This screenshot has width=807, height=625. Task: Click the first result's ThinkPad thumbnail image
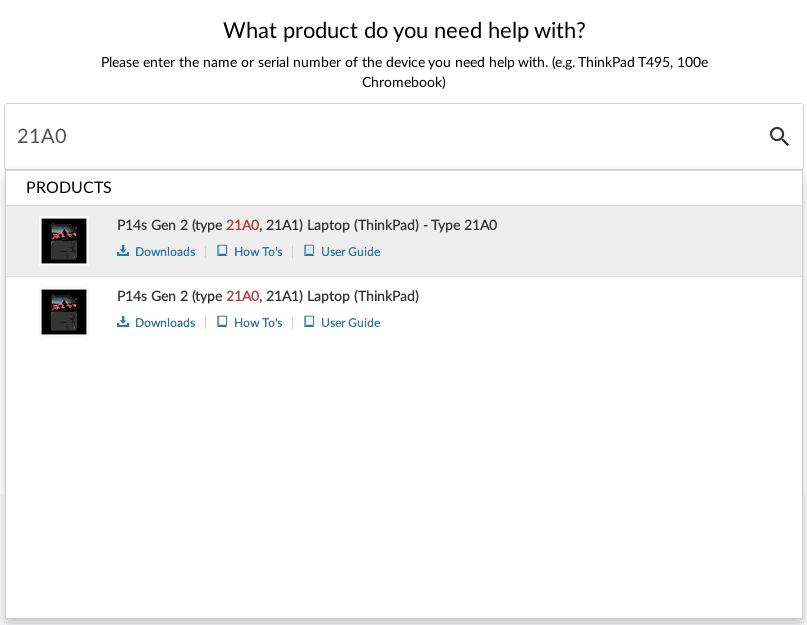[x=64, y=241]
